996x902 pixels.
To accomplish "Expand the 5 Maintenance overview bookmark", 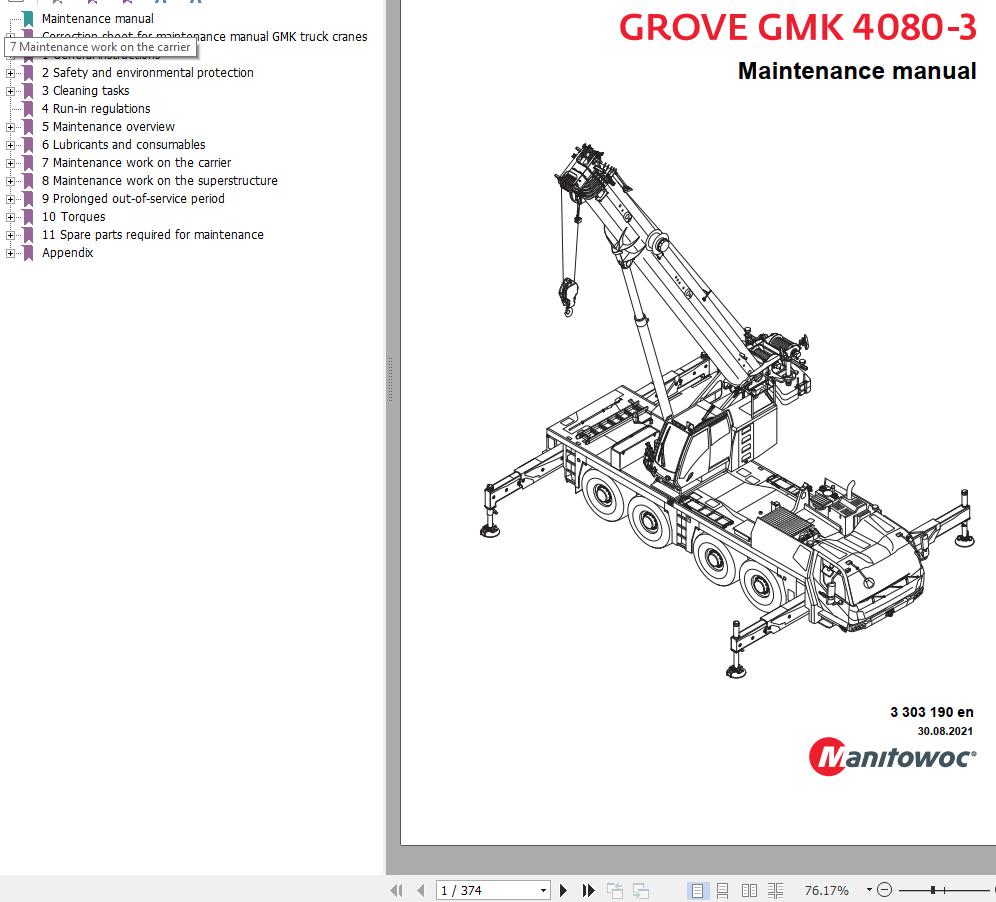I will (x=10, y=127).
